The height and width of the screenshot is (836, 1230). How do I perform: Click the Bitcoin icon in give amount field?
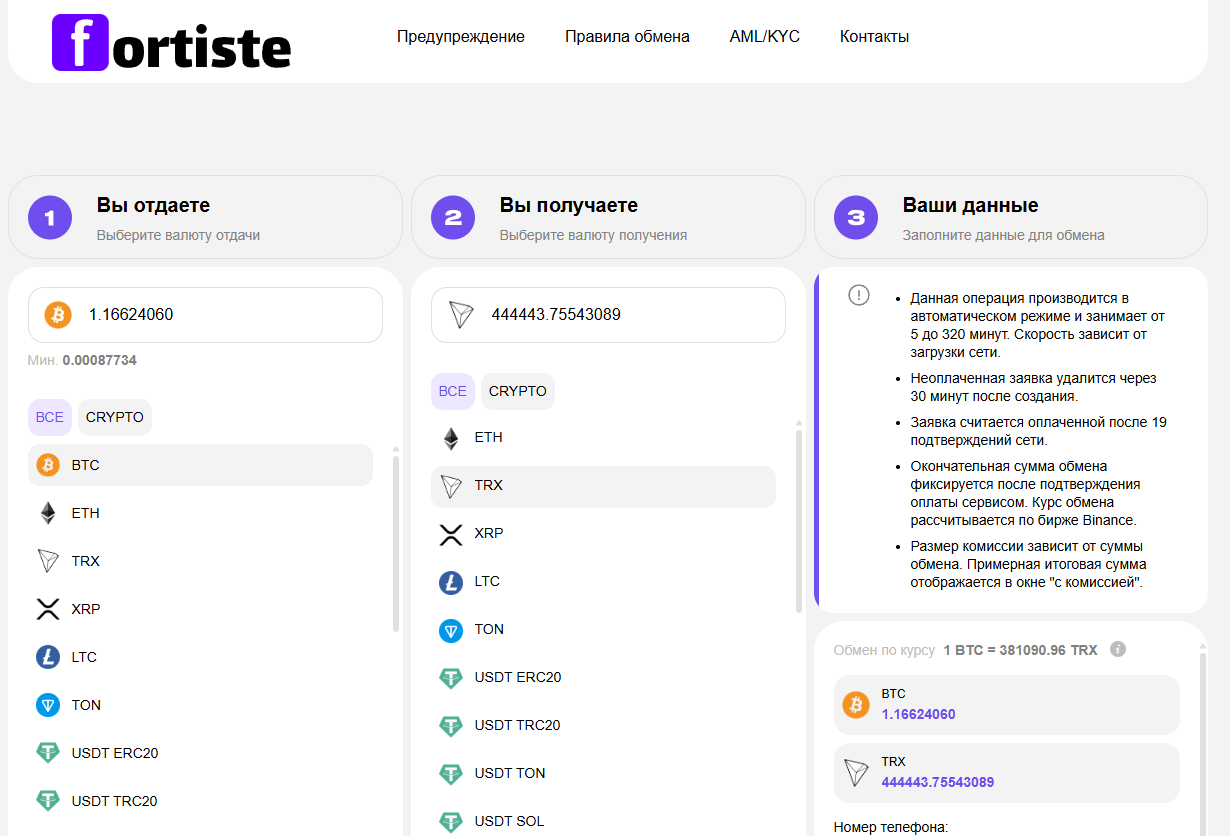[x=58, y=315]
